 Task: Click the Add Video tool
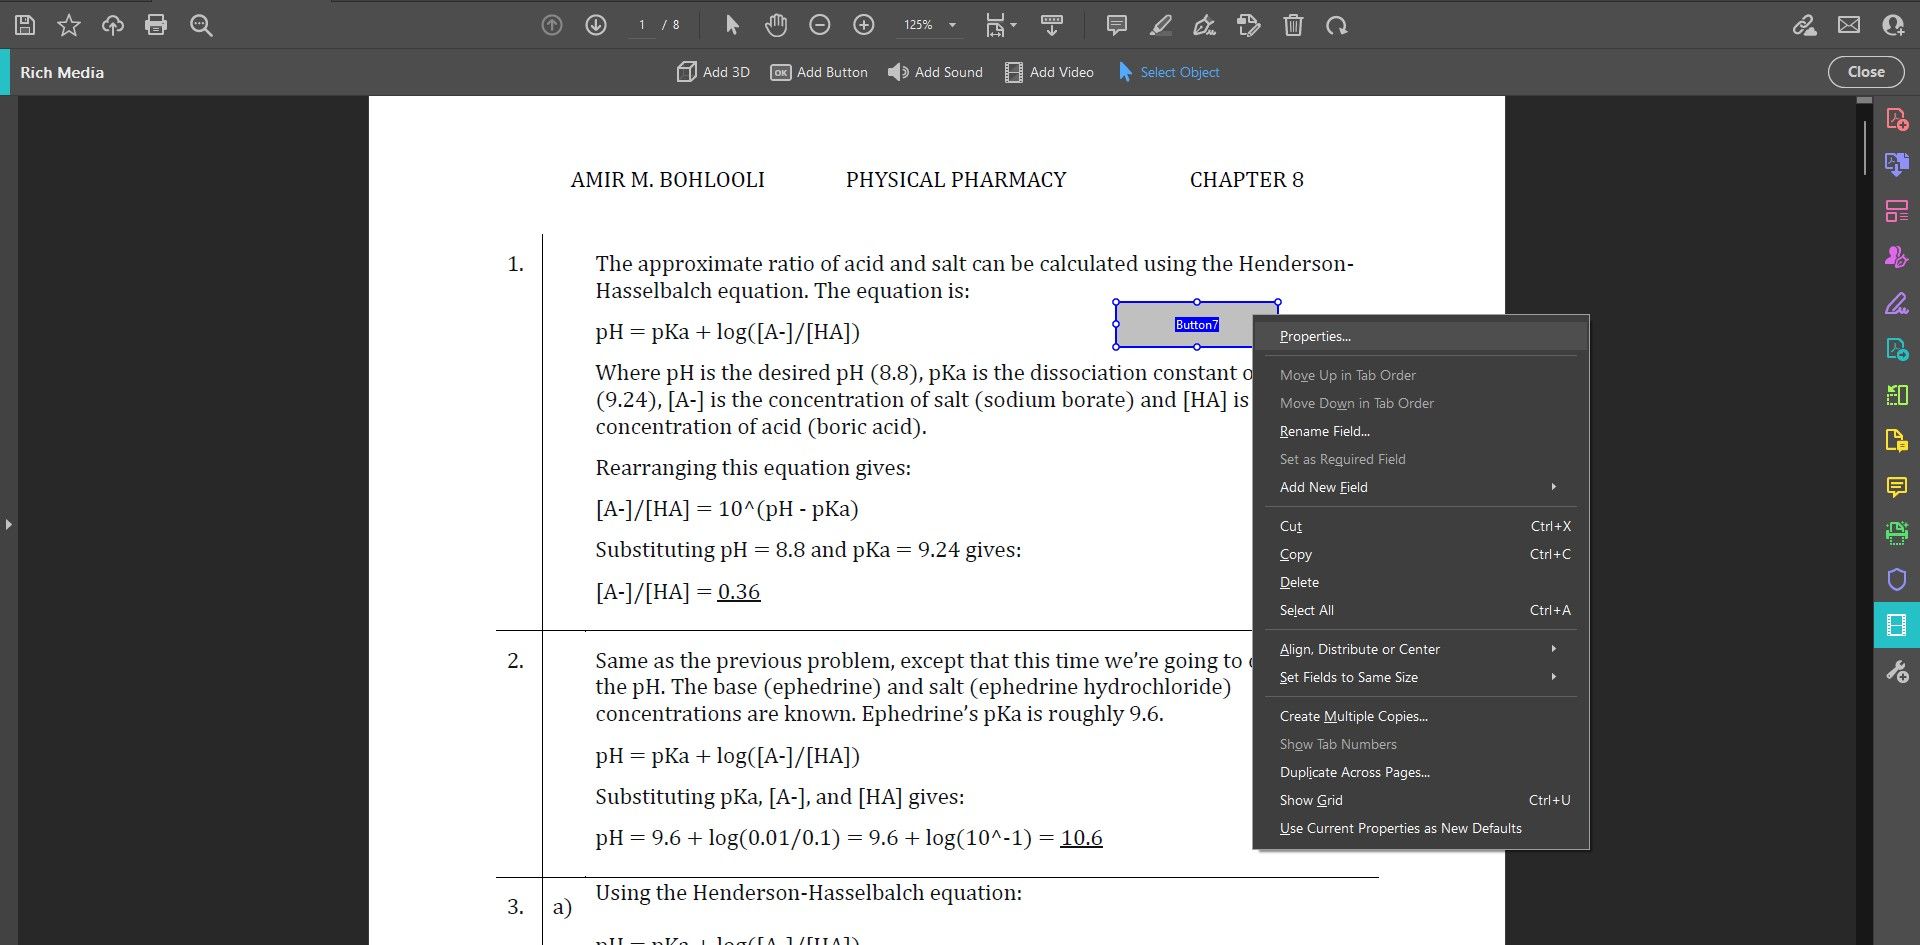tap(1049, 72)
